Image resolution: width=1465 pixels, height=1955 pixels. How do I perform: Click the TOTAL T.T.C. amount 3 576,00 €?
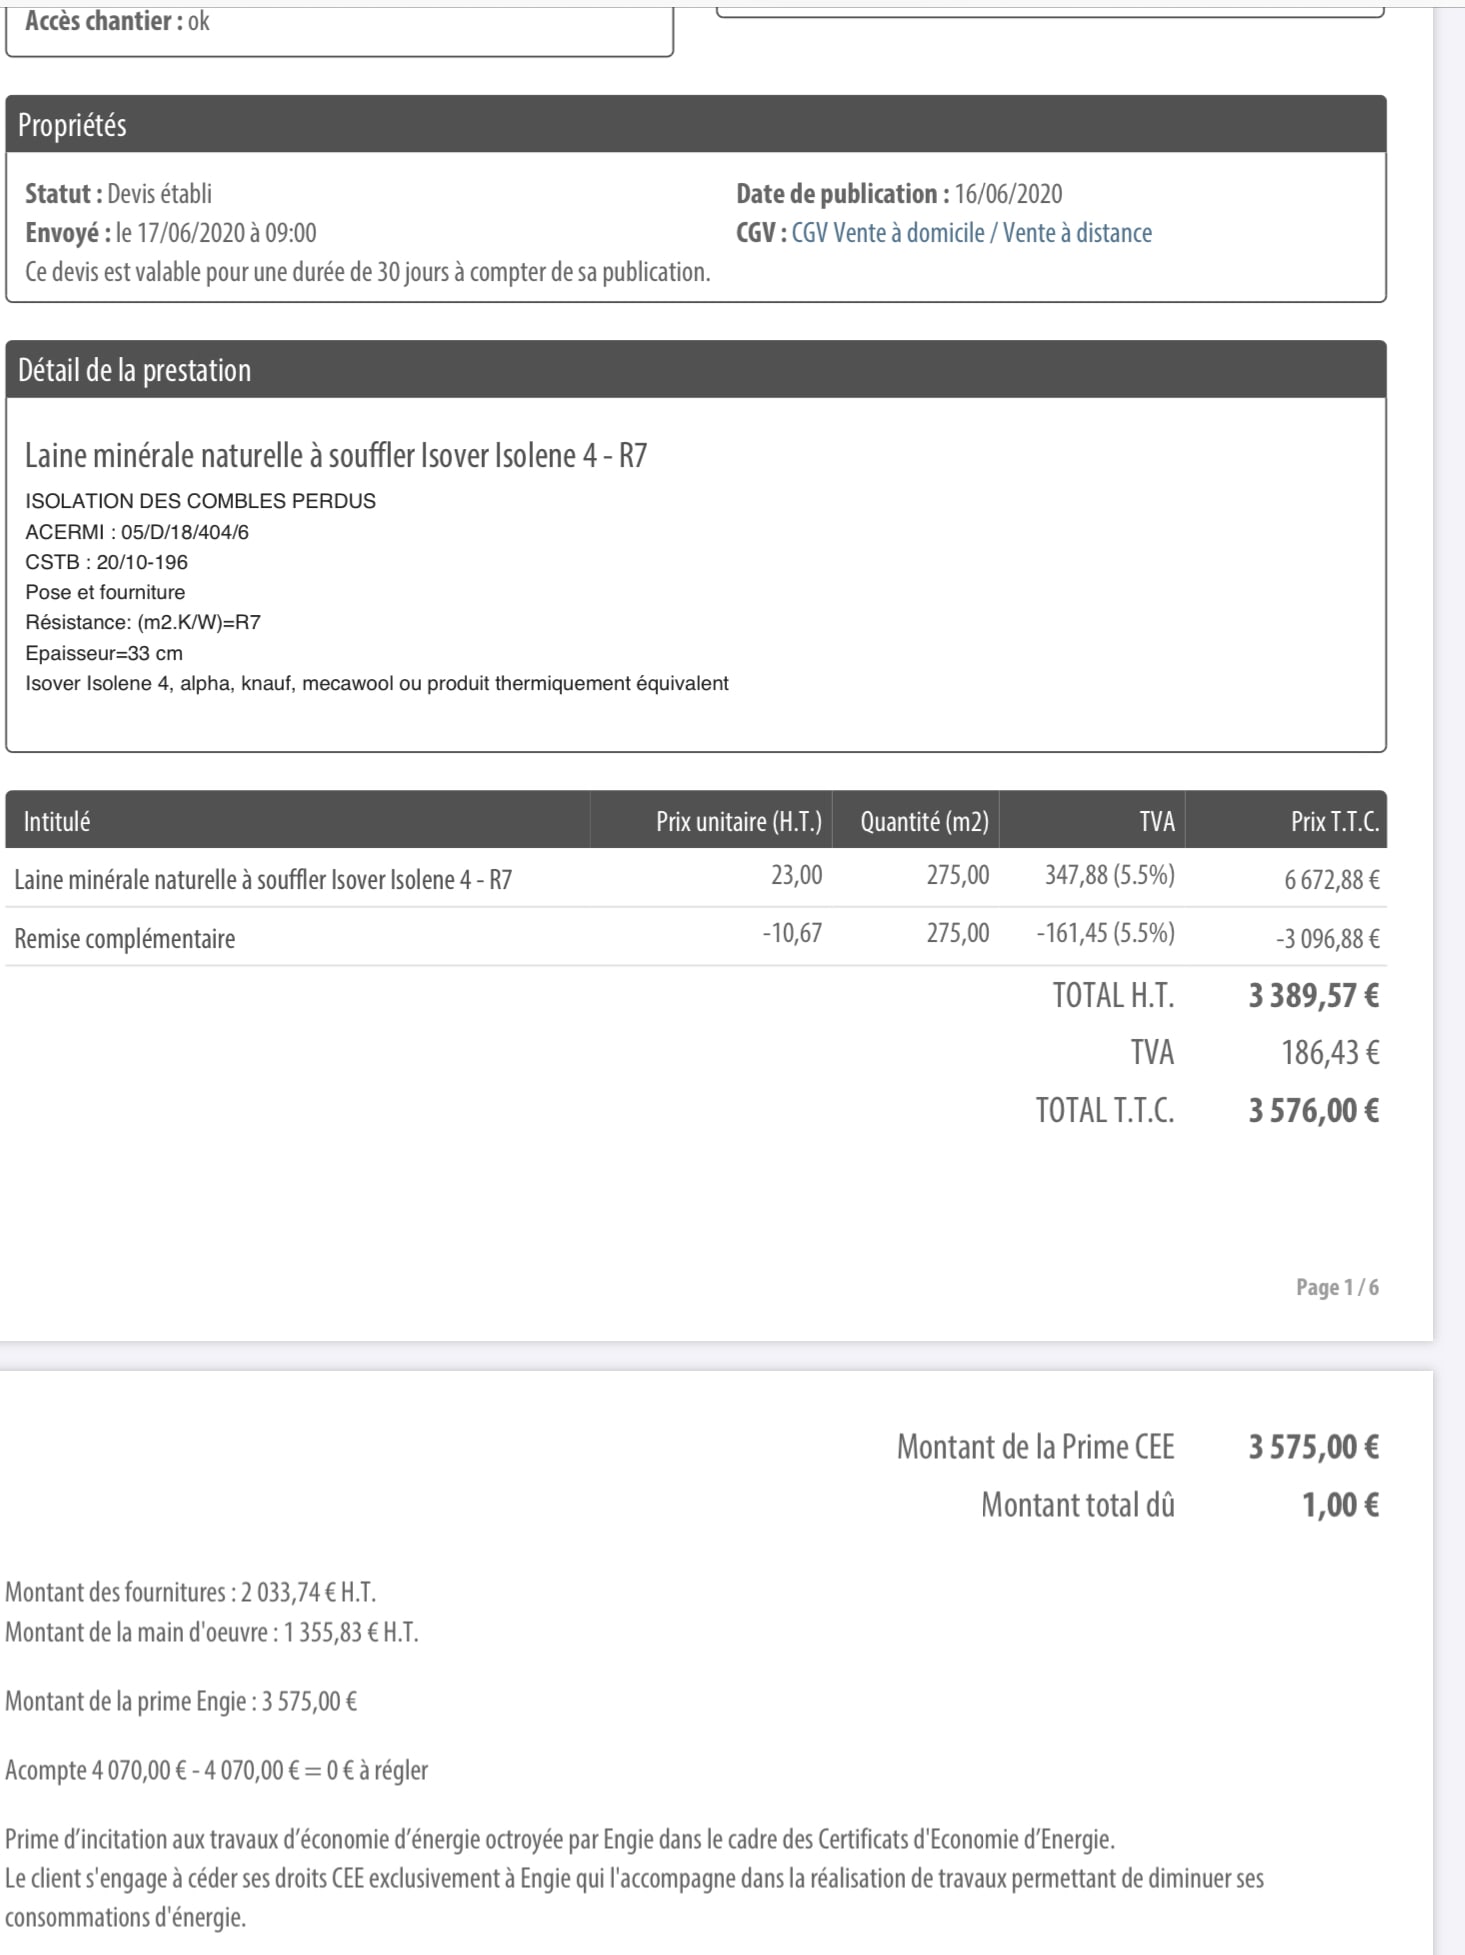1313,1110
